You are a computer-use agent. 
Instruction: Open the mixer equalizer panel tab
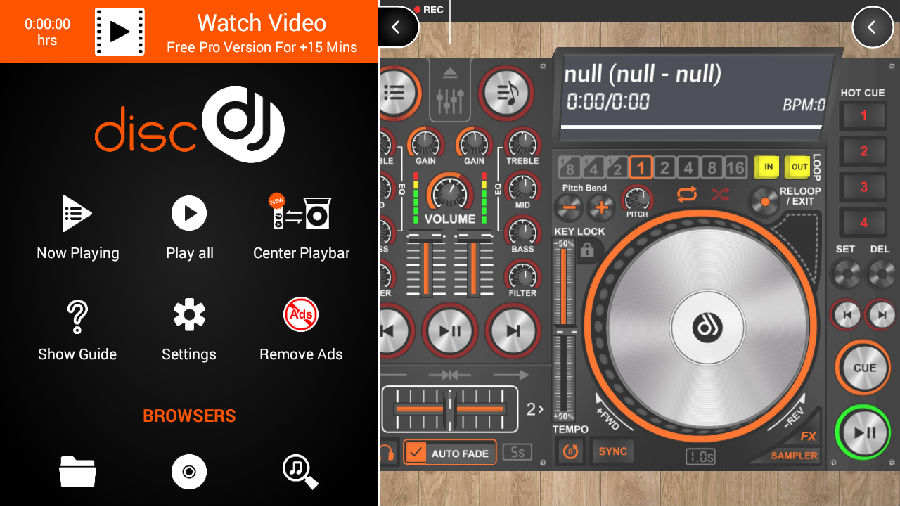tap(449, 92)
